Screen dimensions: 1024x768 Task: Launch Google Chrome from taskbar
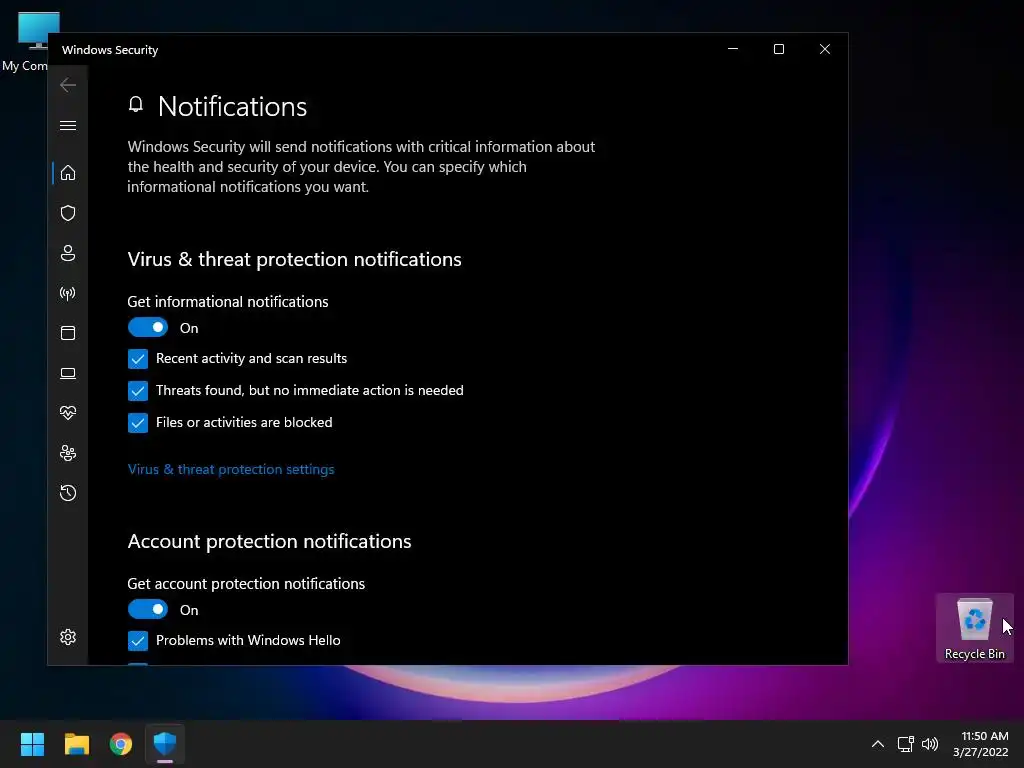(x=121, y=744)
